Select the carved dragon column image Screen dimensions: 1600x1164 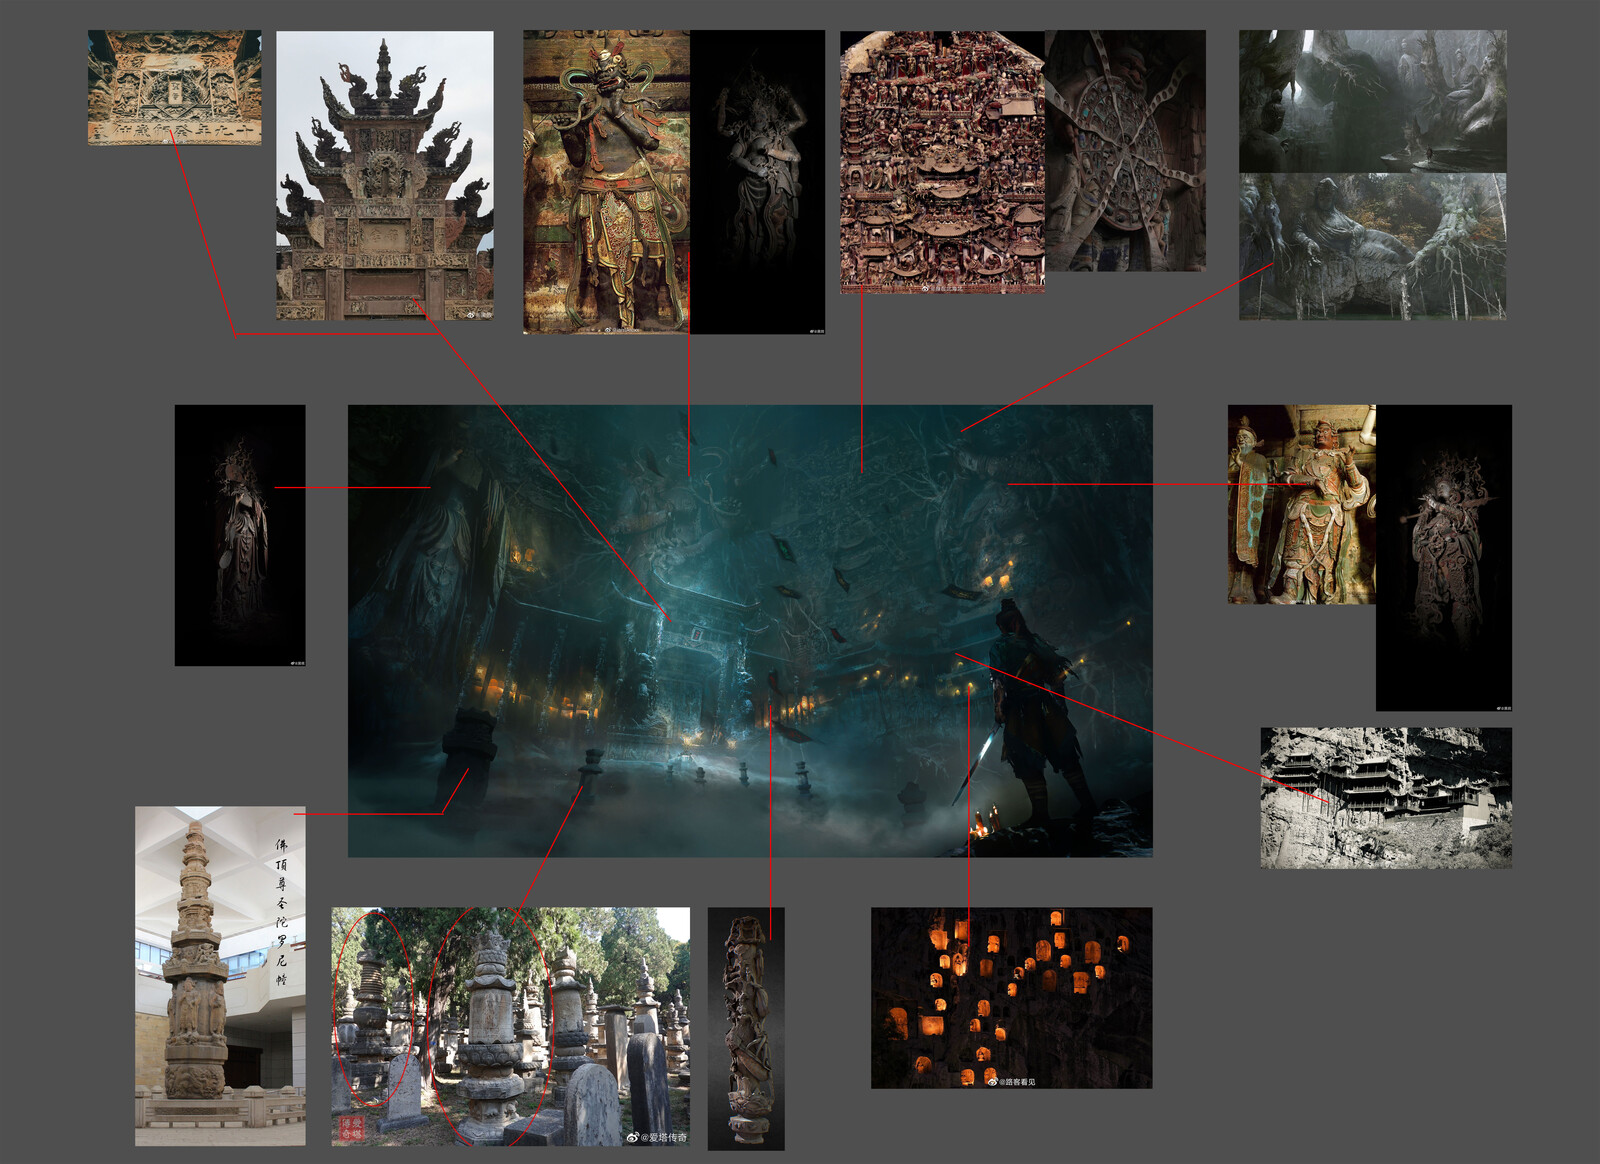coord(746,1029)
